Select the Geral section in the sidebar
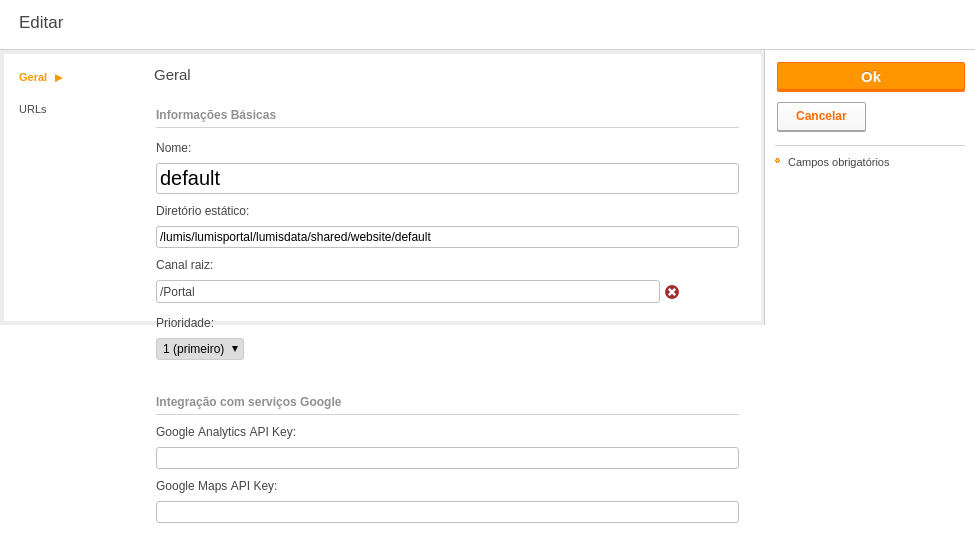 [33, 77]
